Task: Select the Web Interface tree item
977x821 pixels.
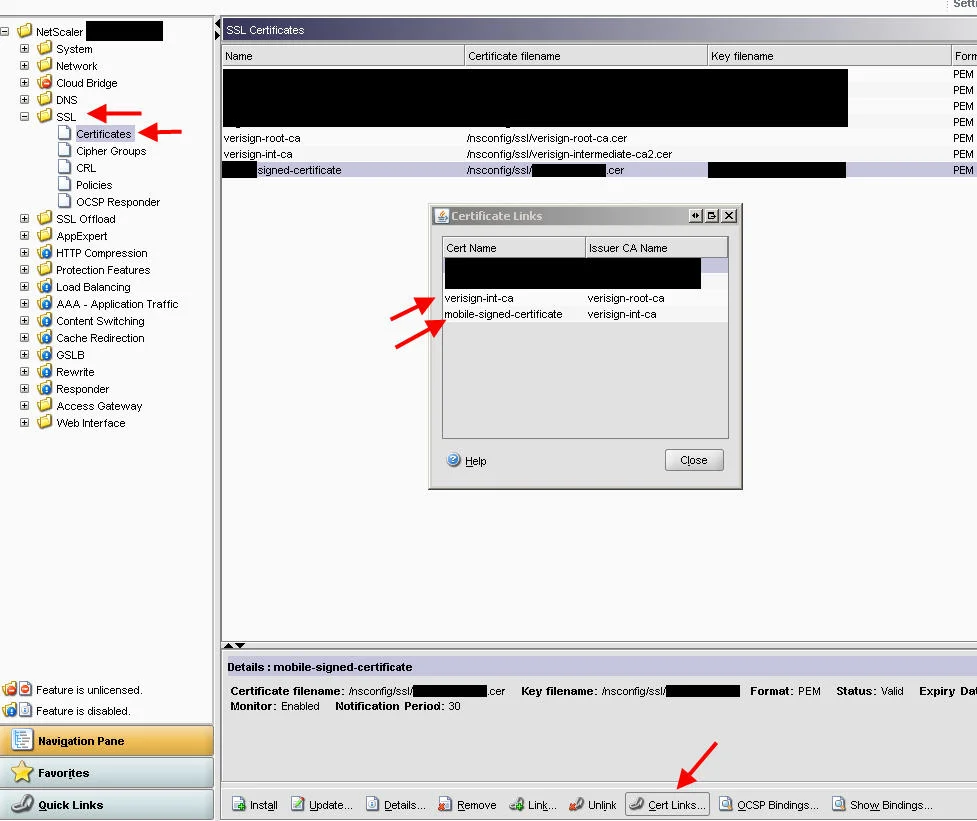Action: coord(91,423)
